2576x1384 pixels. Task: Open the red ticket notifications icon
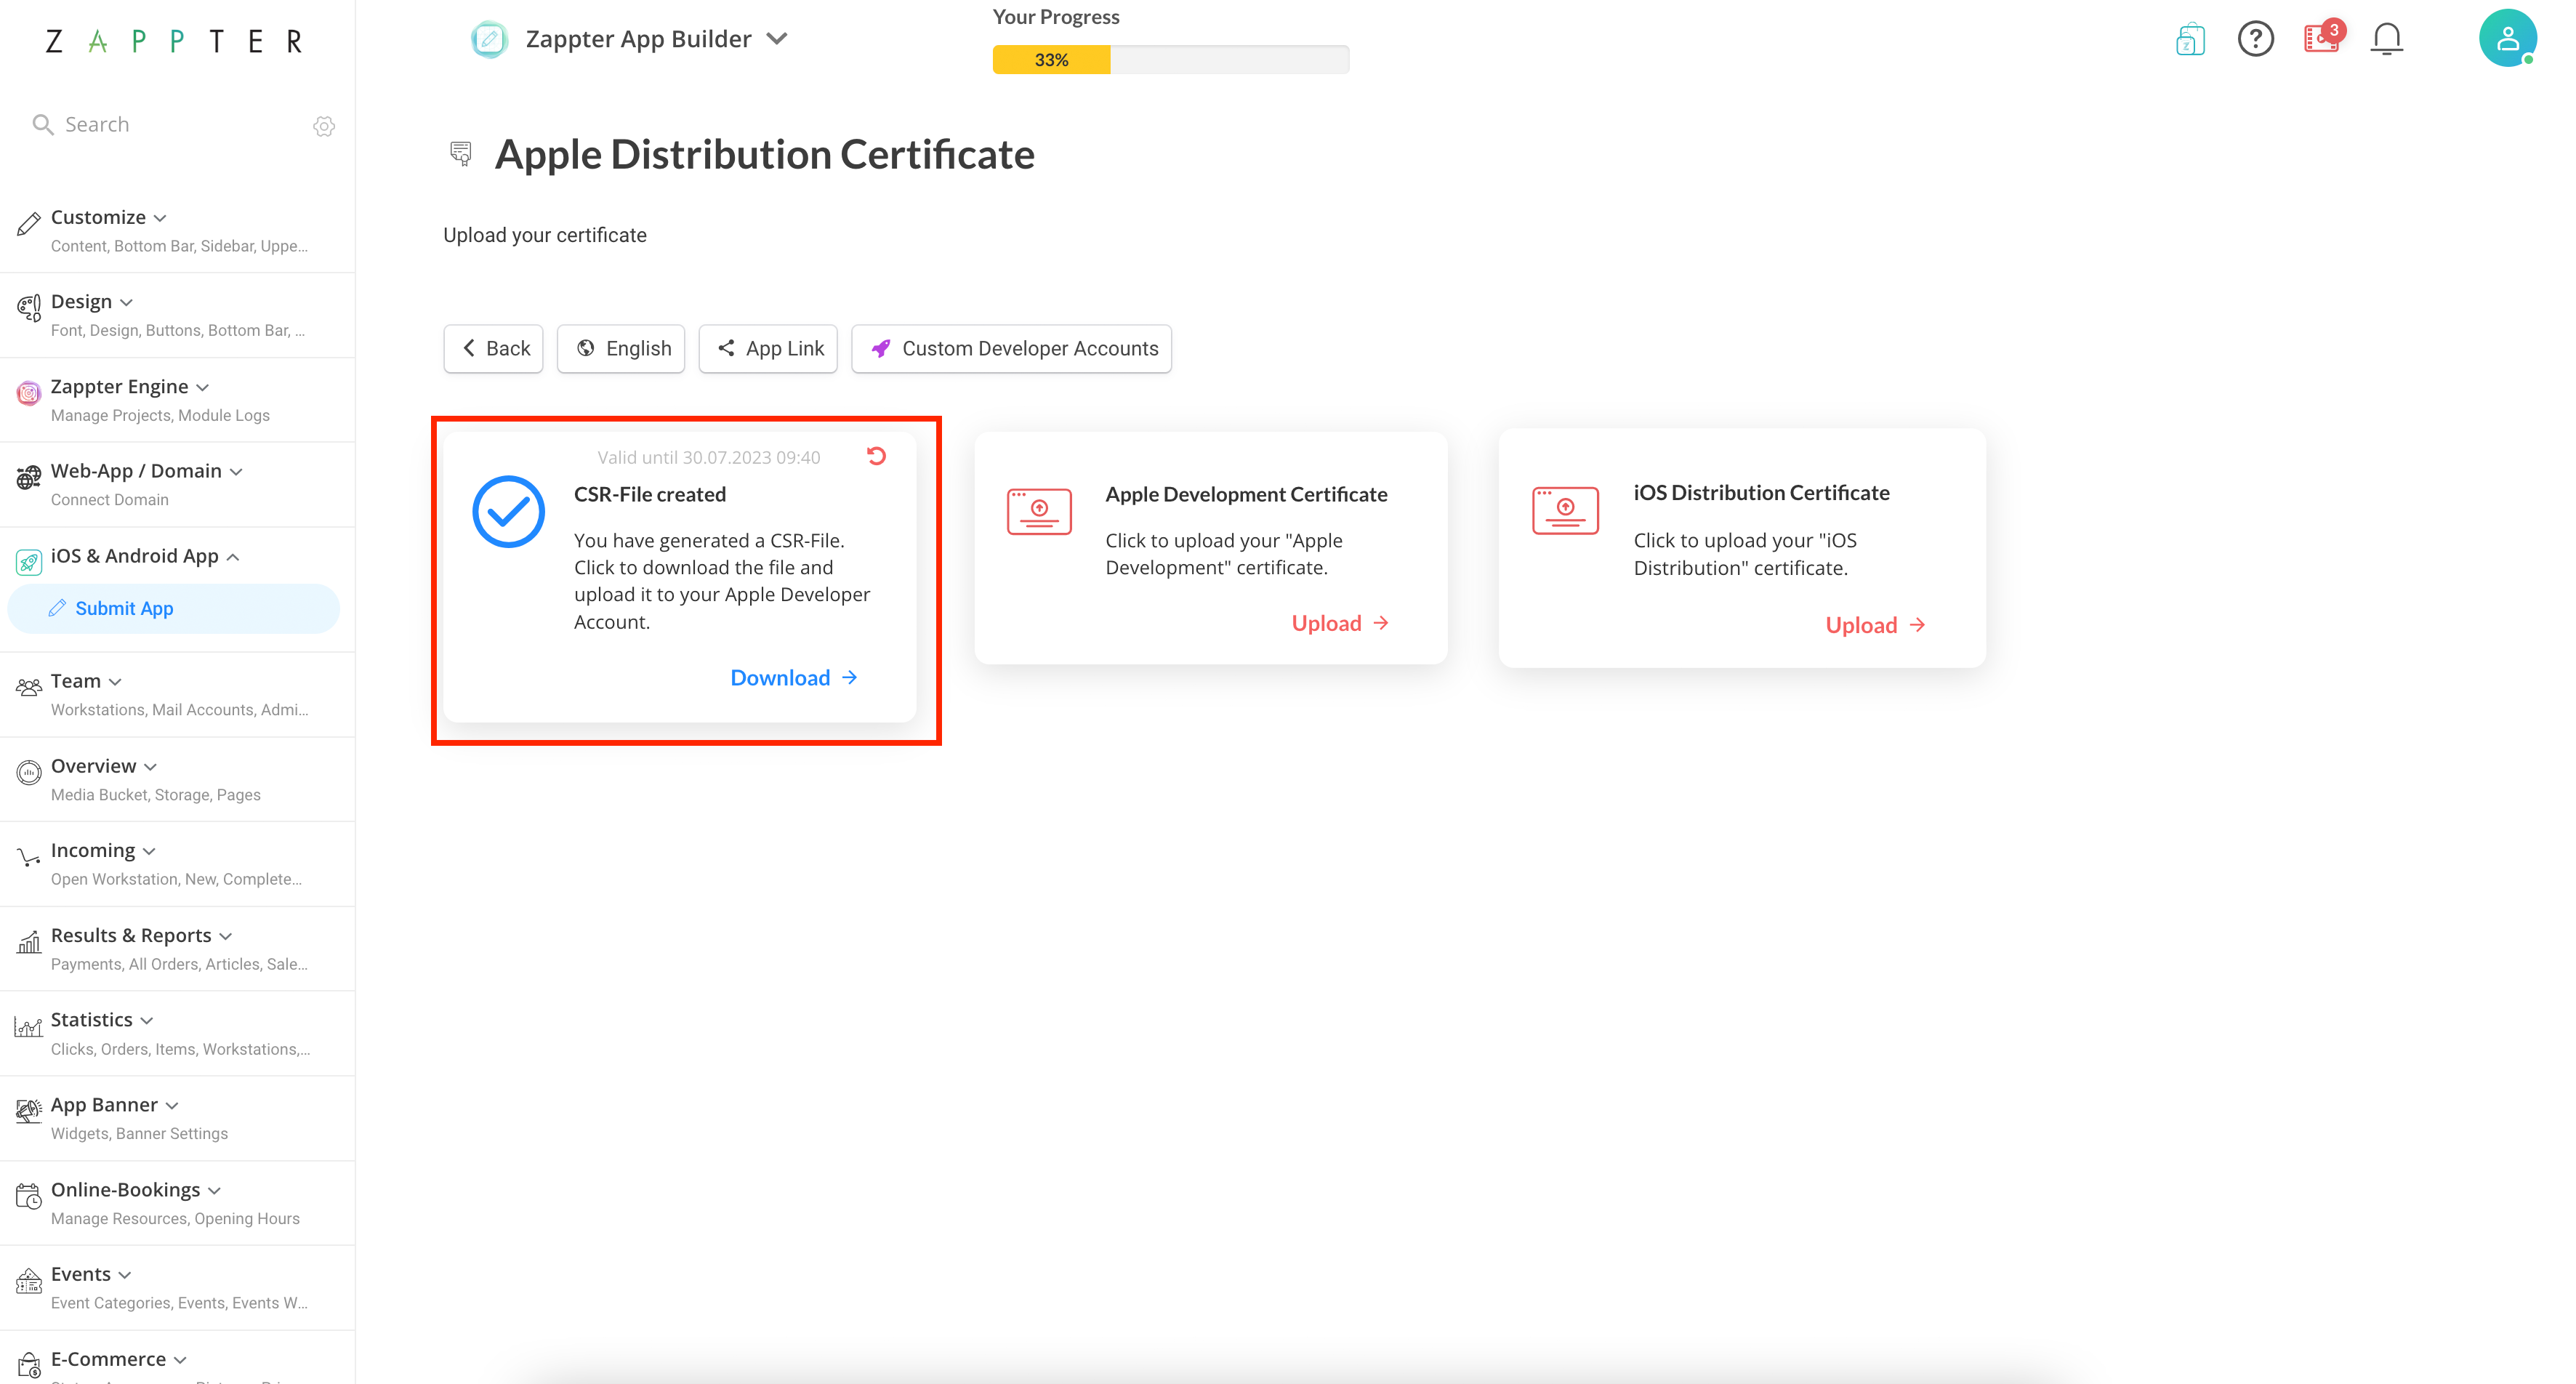[x=2322, y=38]
